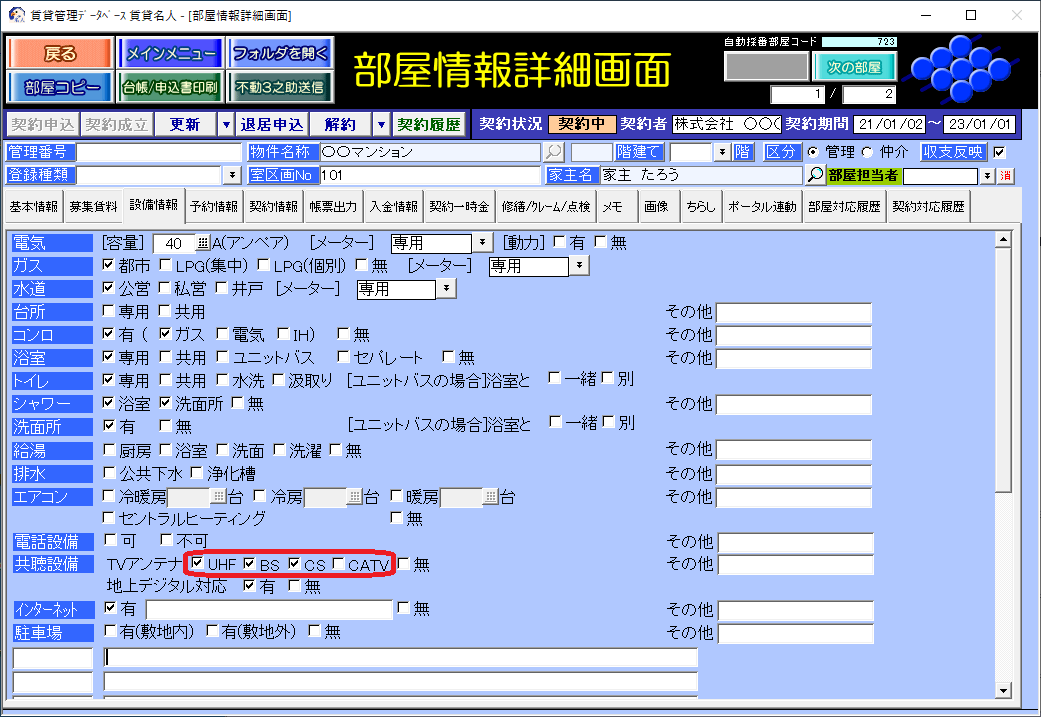The image size is (1041, 717).
Task: Uncheck the 都市 gas checkbox
Action: (110, 266)
